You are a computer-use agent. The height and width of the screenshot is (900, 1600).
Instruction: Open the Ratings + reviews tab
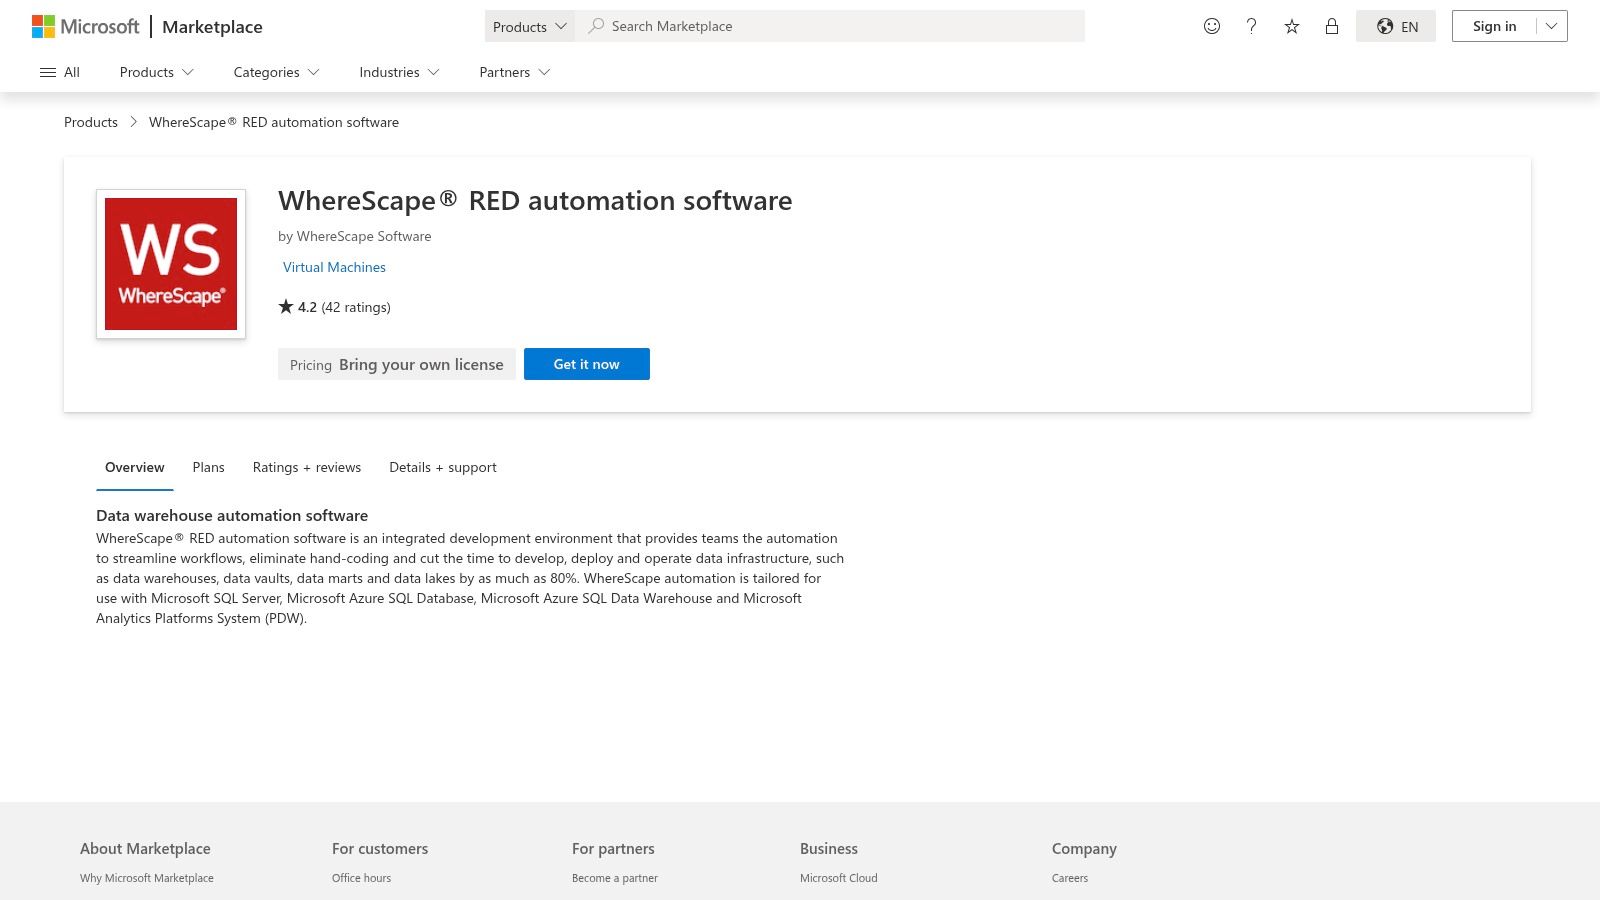[x=306, y=467]
